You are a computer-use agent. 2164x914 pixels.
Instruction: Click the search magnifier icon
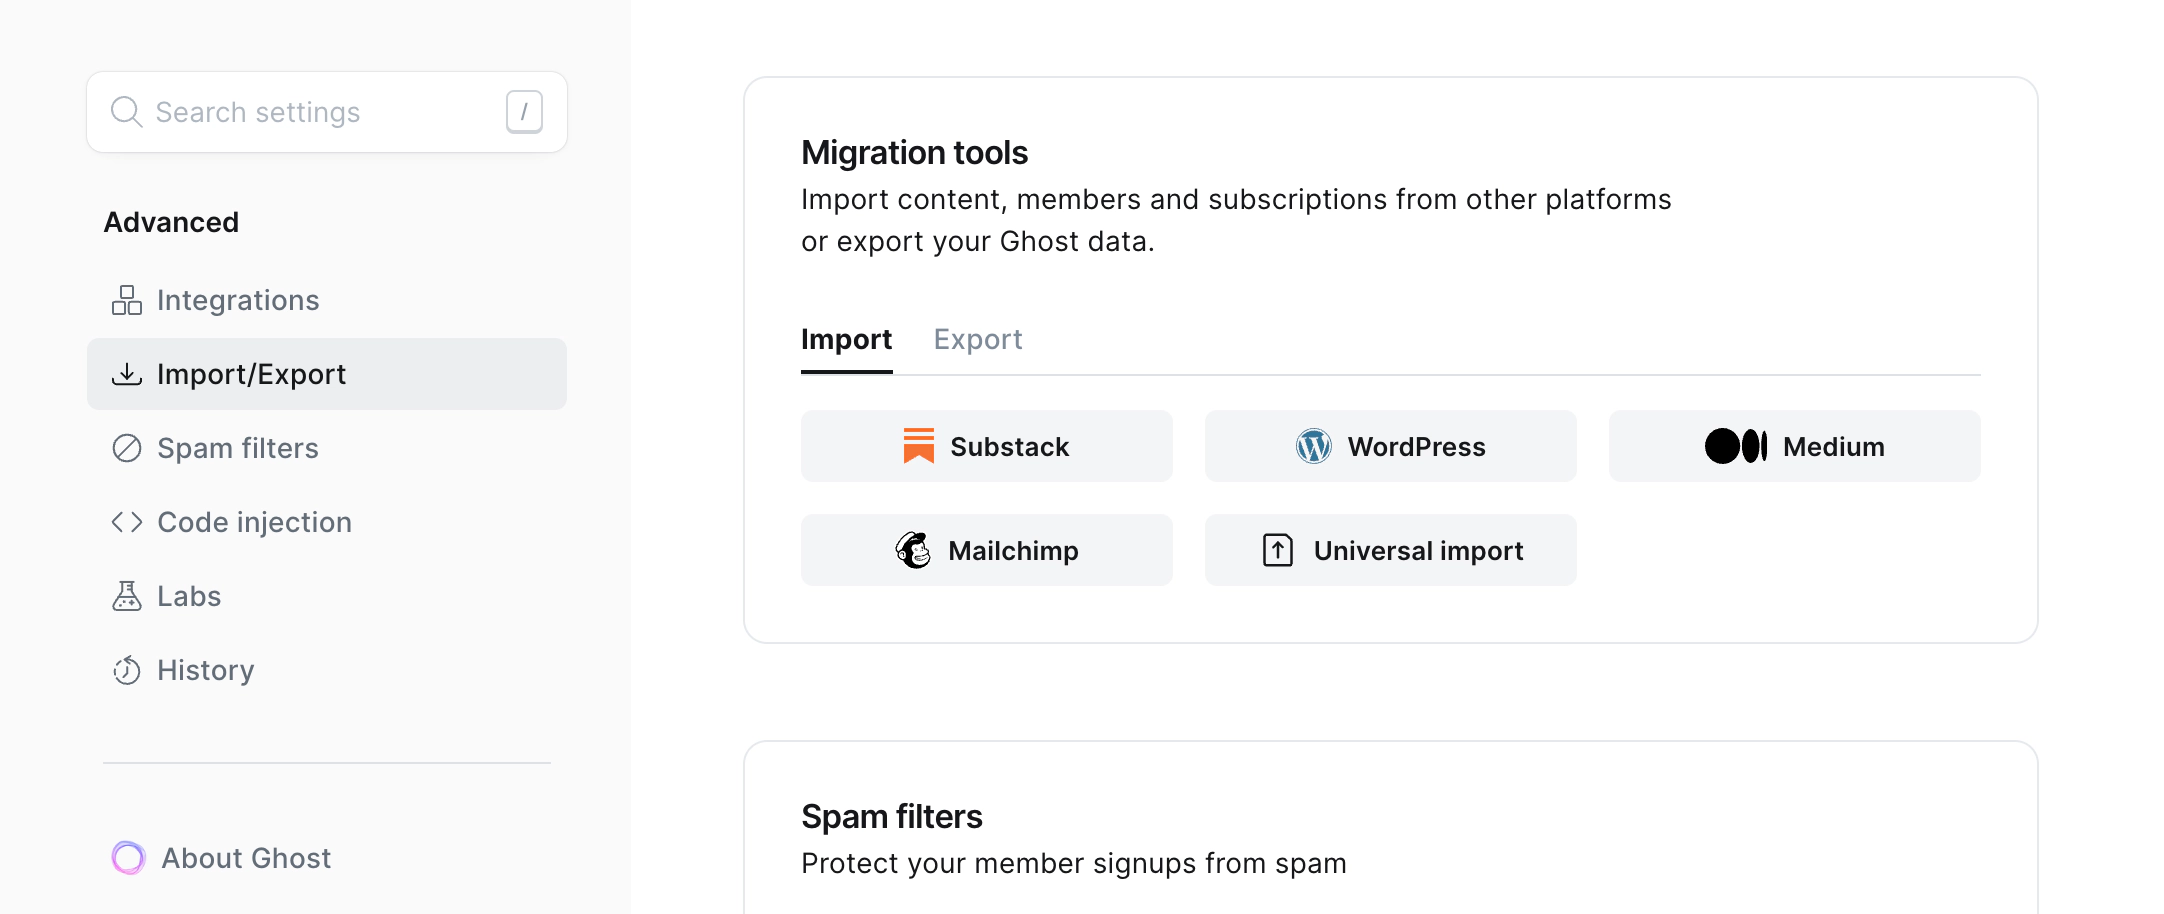pyautogui.click(x=126, y=111)
